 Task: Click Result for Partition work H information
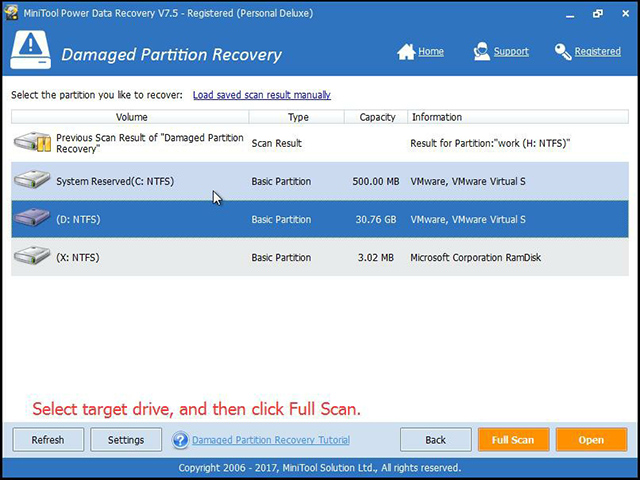click(x=490, y=143)
